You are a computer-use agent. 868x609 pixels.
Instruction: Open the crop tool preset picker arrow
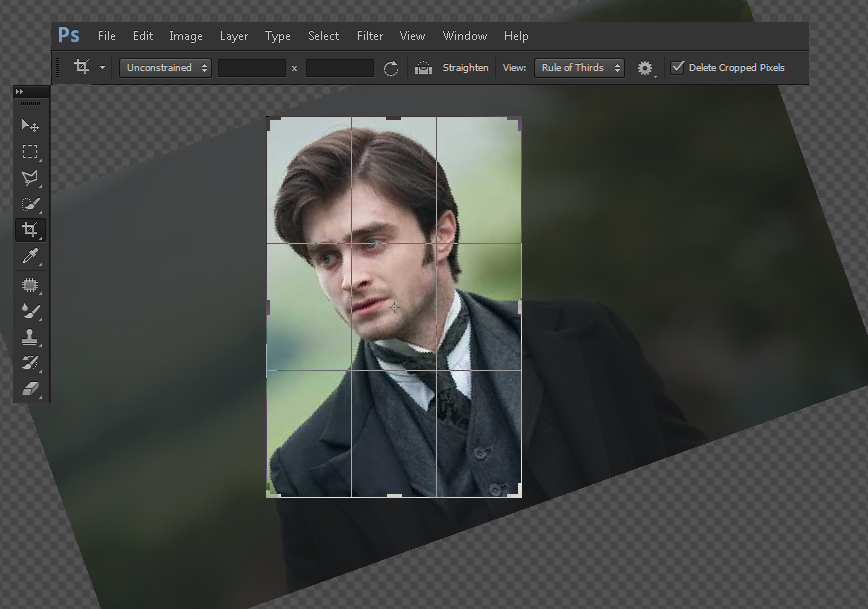click(x=102, y=68)
